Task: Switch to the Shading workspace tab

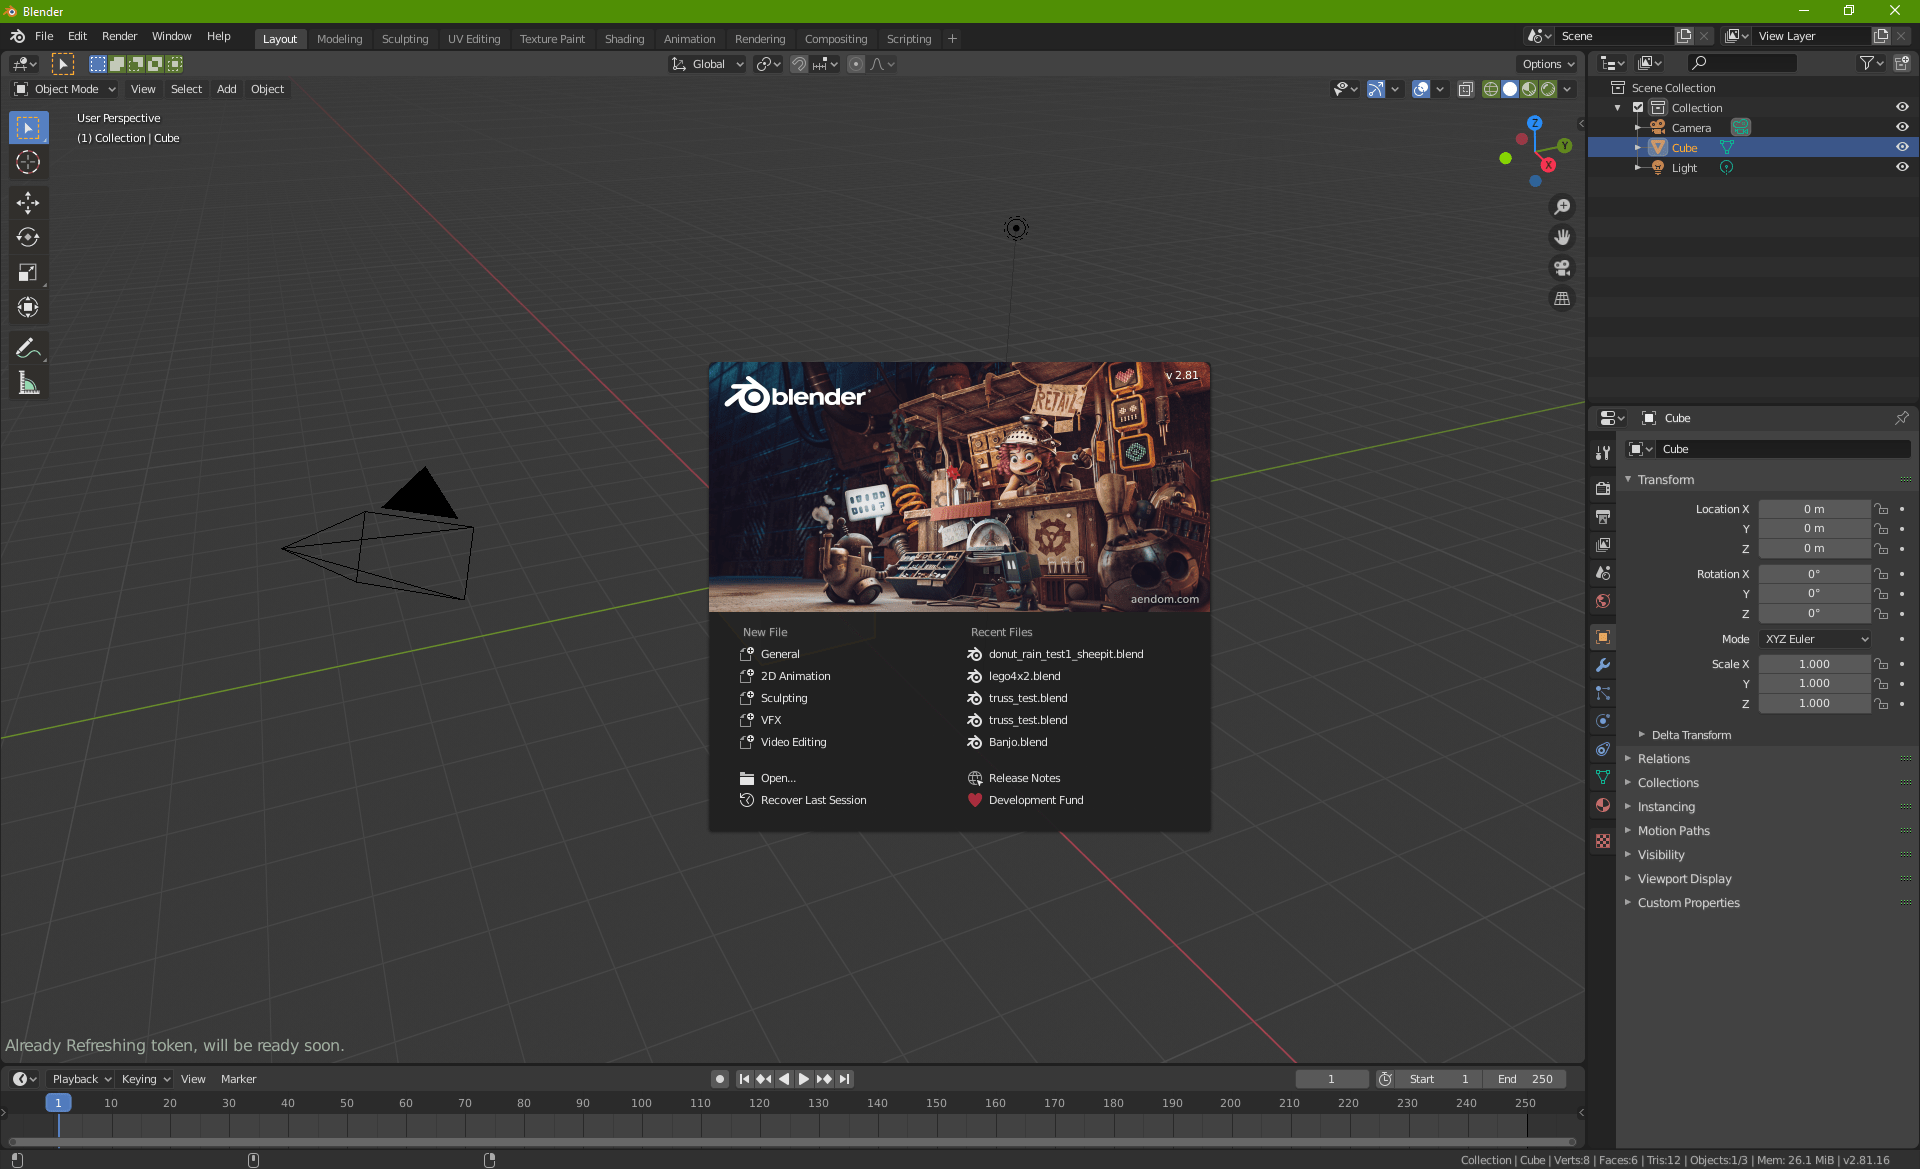Action: (624, 38)
